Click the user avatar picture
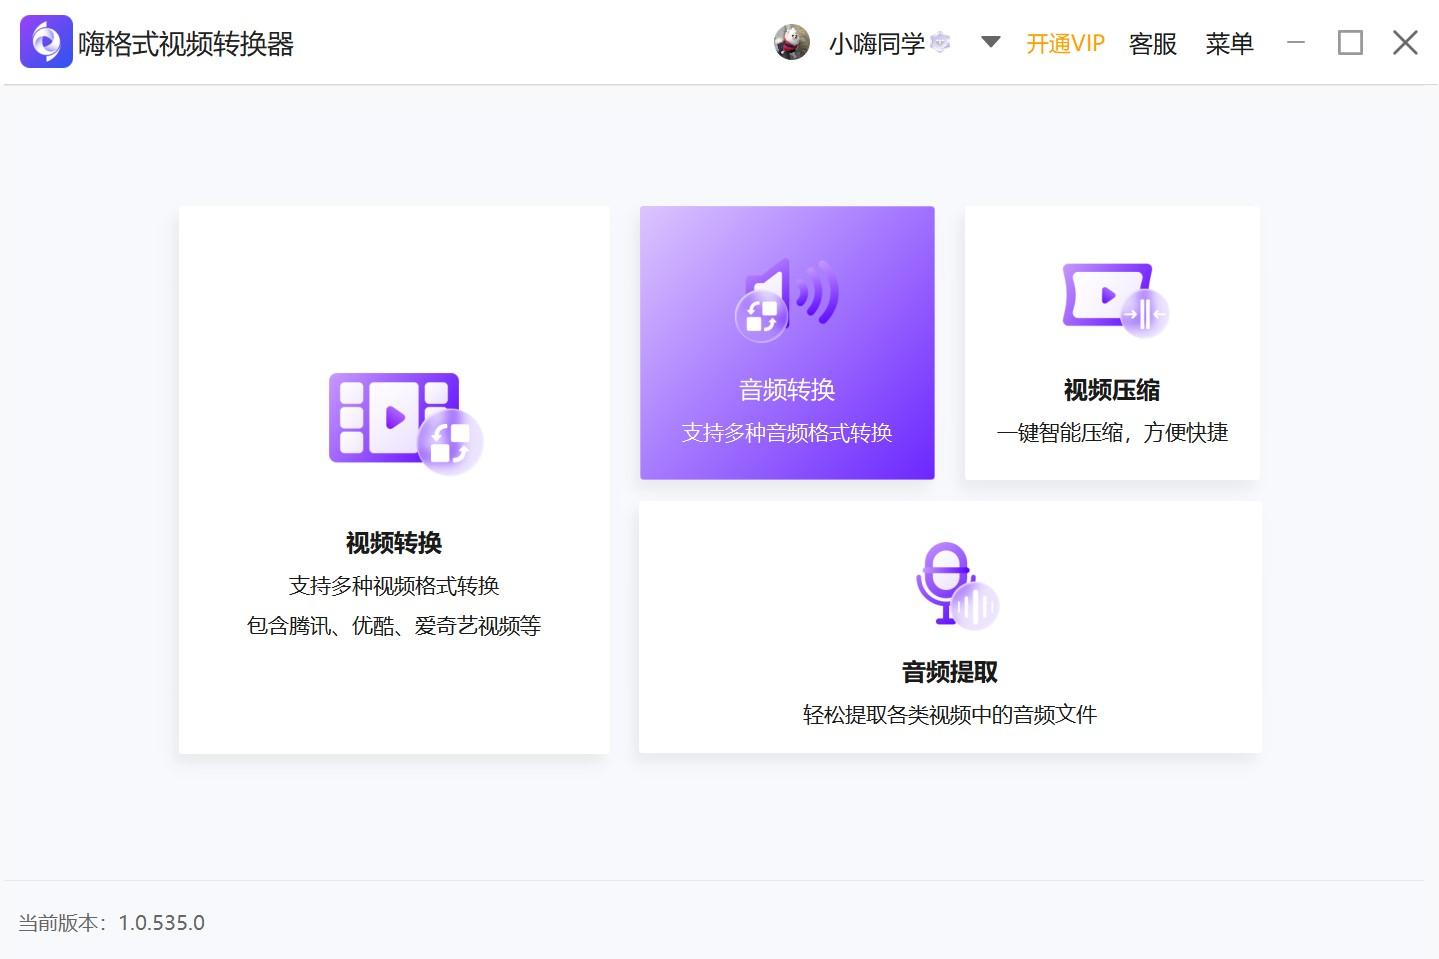 (x=791, y=42)
